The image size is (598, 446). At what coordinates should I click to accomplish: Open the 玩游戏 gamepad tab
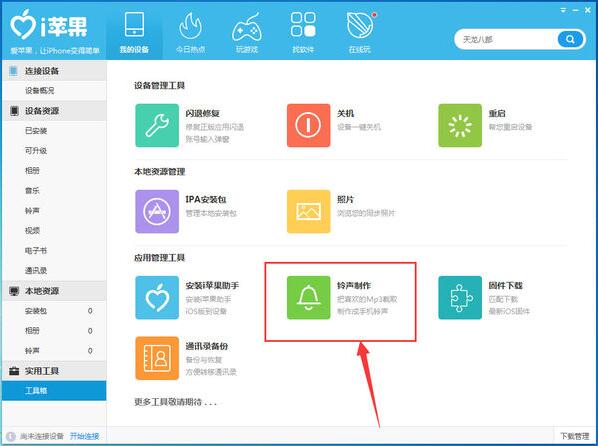tap(247, 32)
